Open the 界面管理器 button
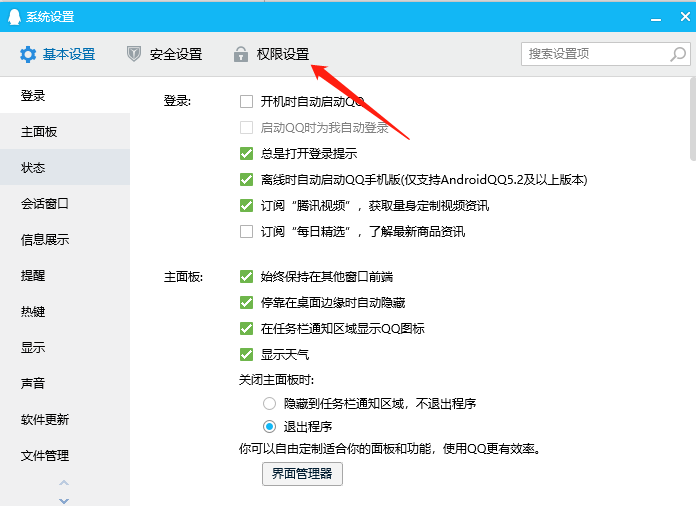Image resolution: width=696 pixels, height=506 pixels. pyautogui.click(x=302, y=474)
